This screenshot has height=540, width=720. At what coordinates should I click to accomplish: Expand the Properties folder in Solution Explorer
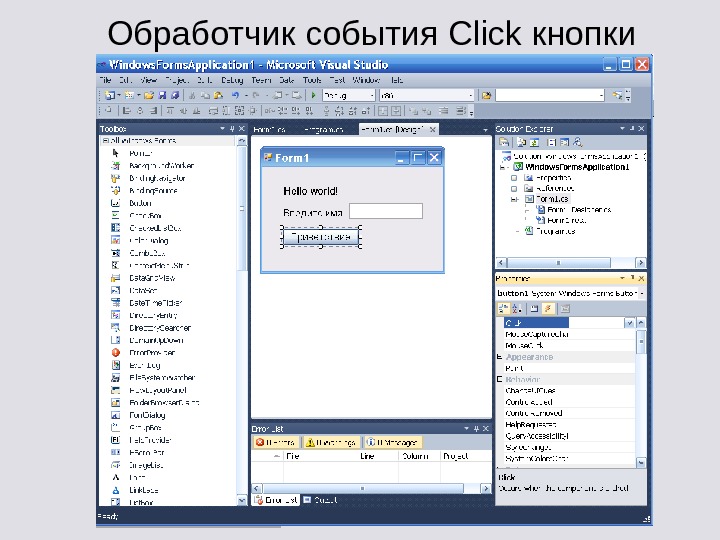point(514,178)
